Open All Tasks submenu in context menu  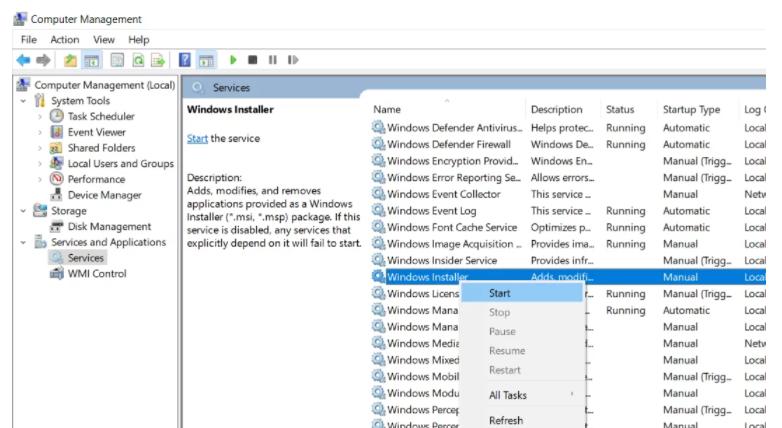522,395
